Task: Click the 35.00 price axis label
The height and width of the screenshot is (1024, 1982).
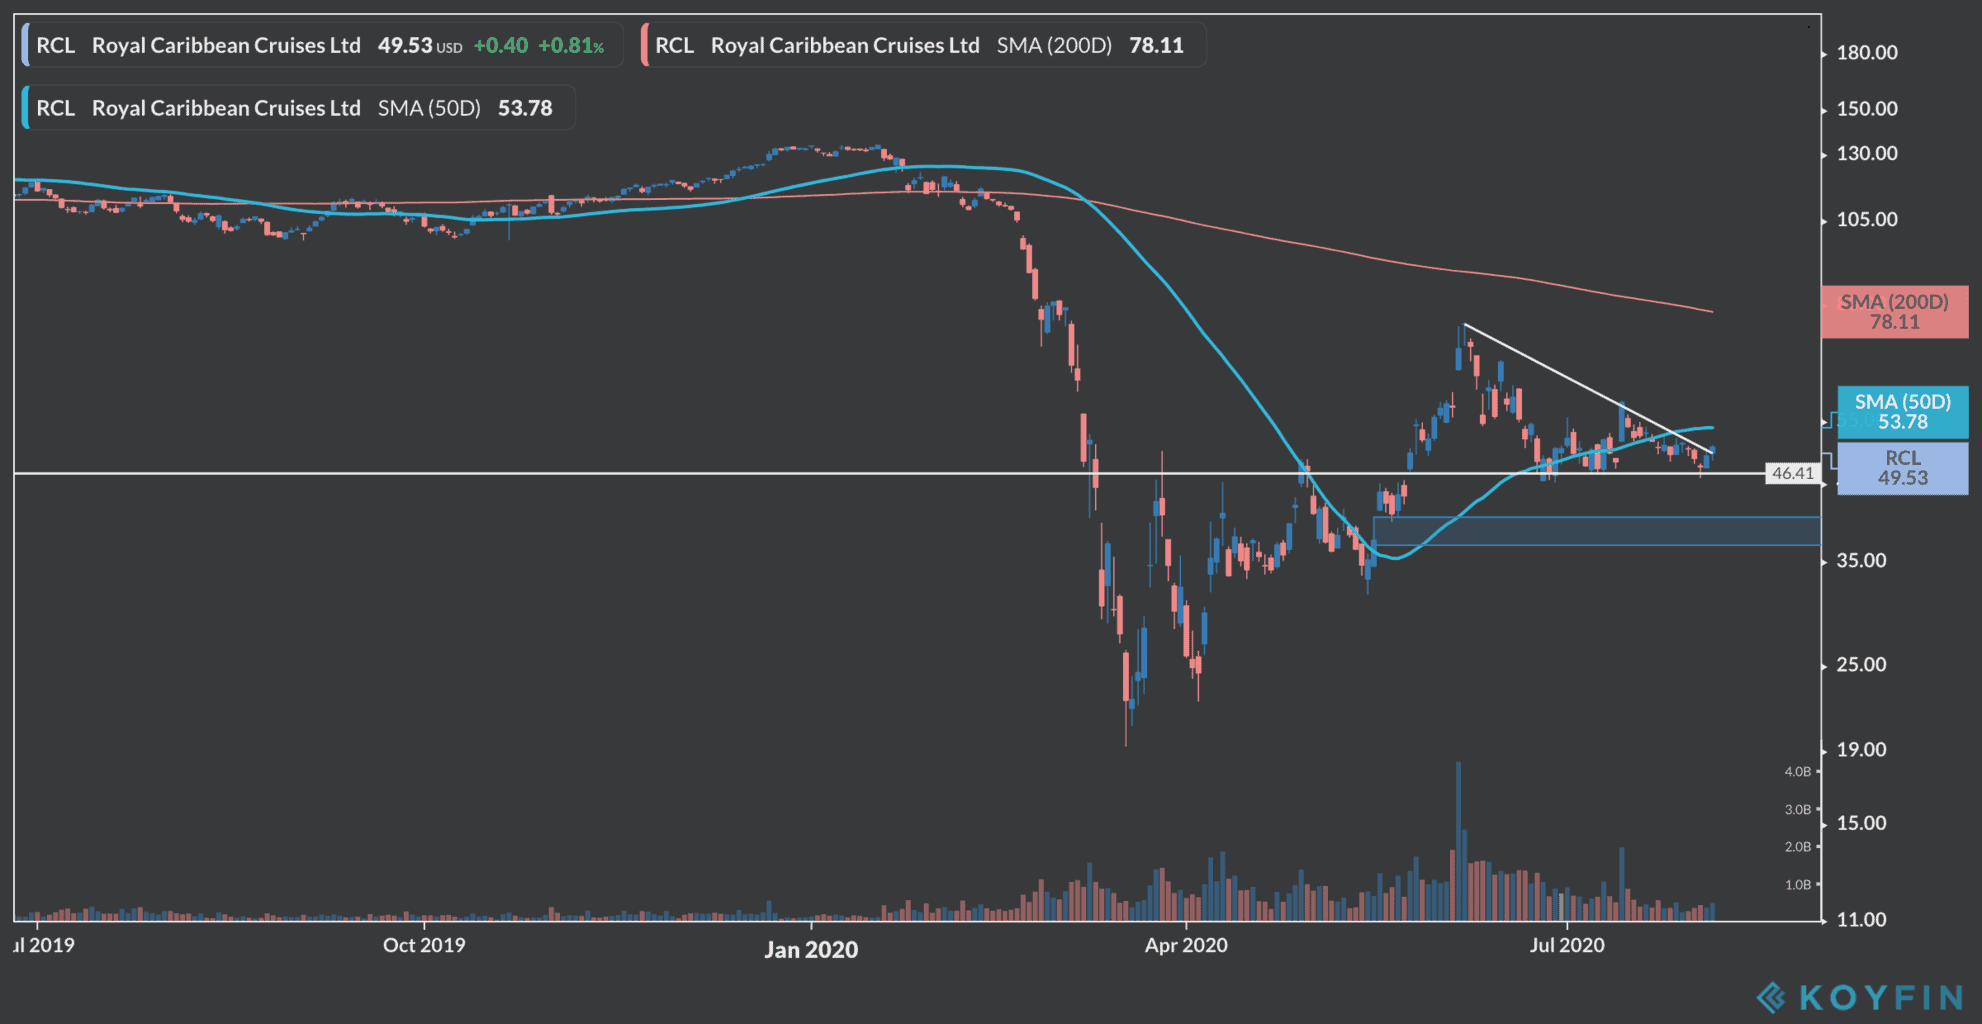Action: (x=1861, y=561)
